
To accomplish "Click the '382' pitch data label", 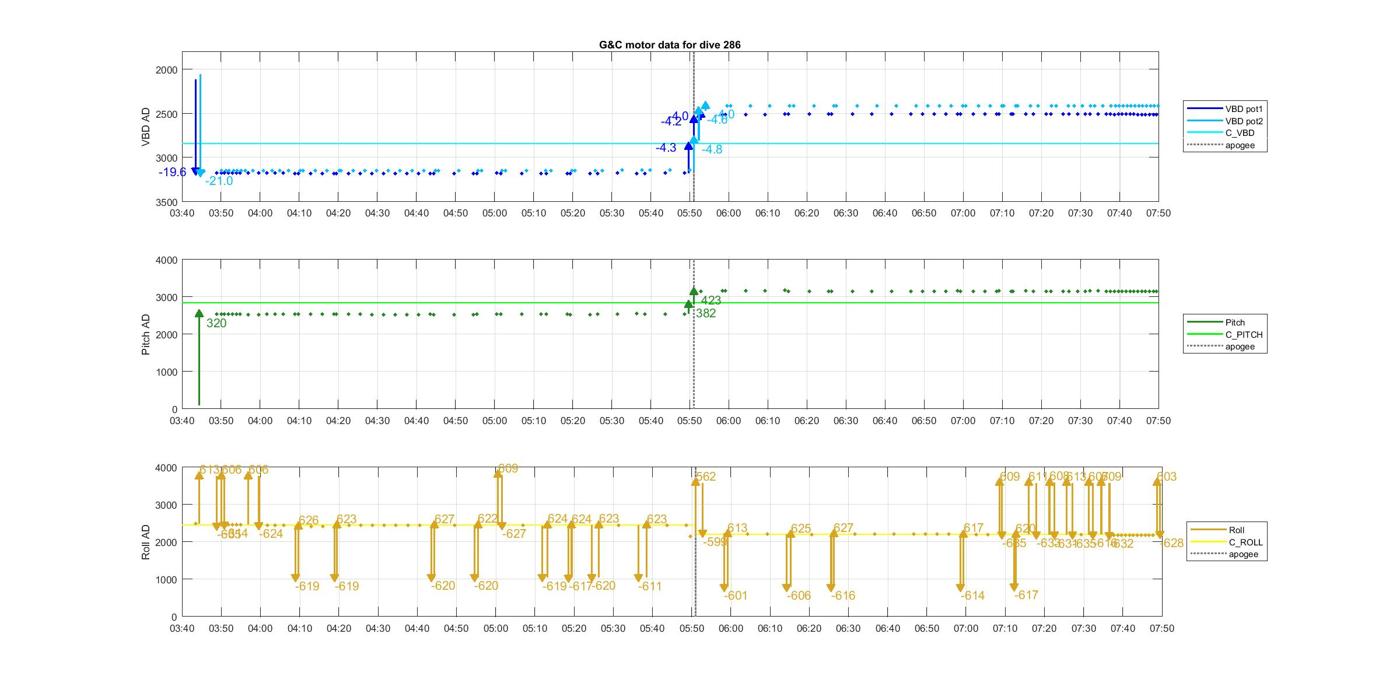I will (706, 313).
